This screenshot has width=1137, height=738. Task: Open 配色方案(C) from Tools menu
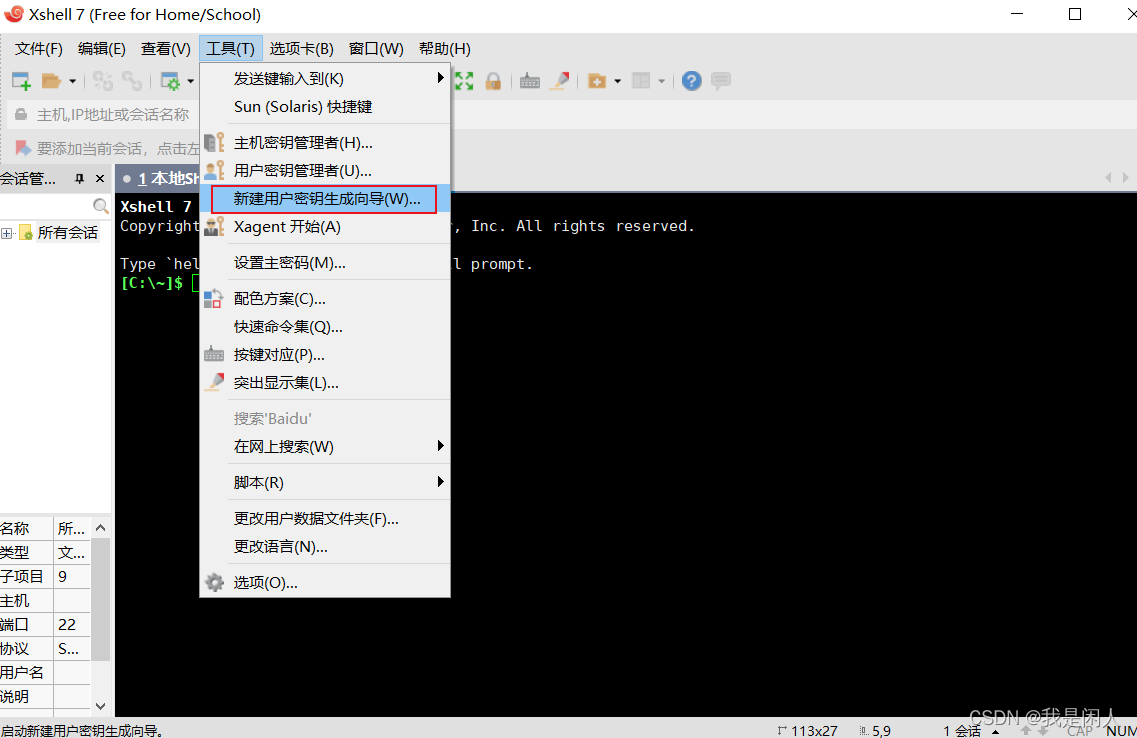(x=325, y=299)
